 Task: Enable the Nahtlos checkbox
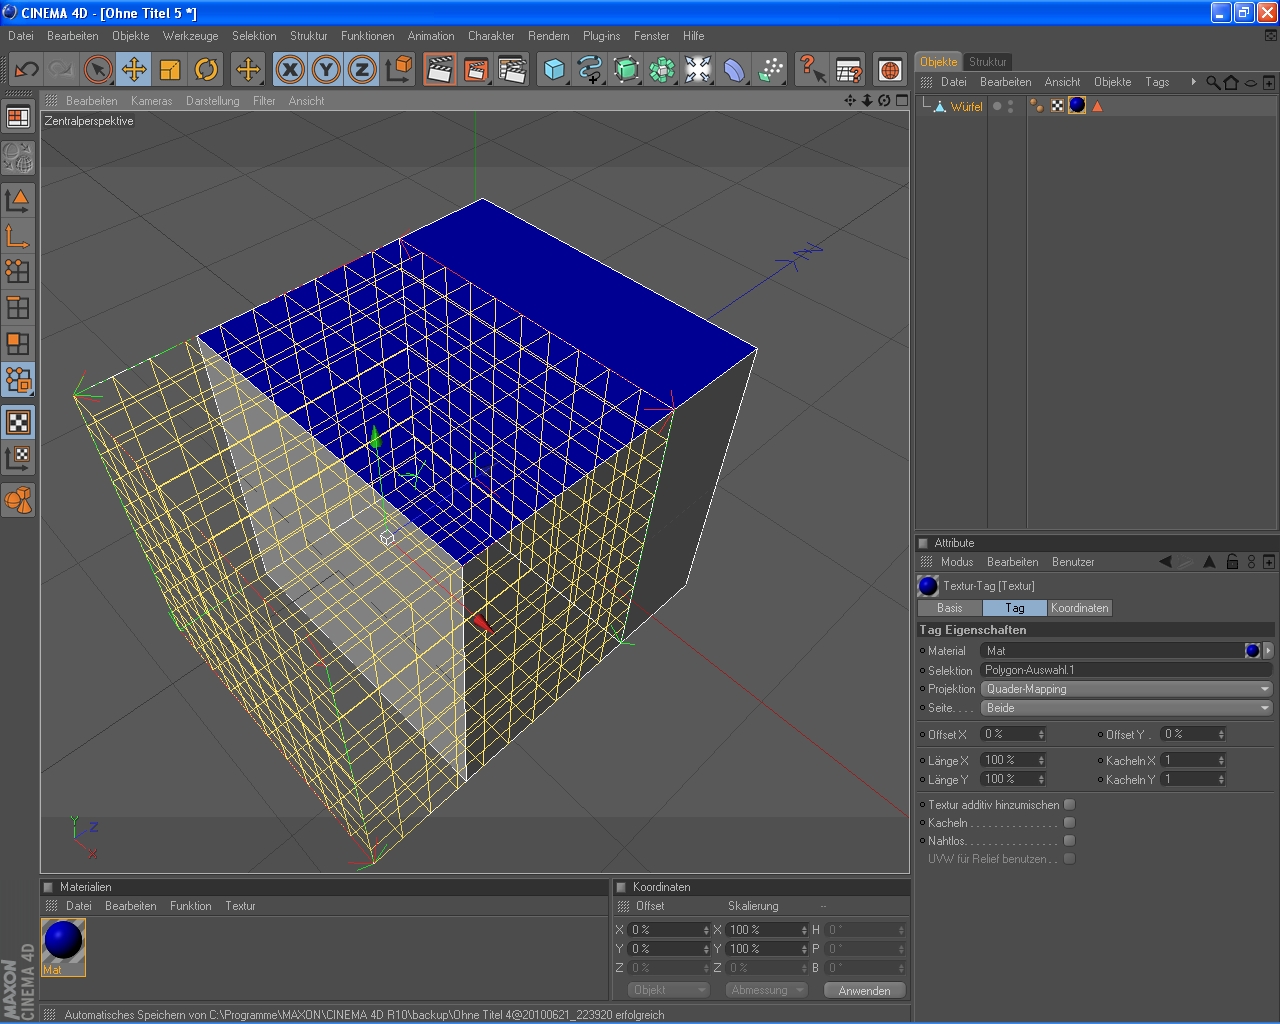[1069, 841]
